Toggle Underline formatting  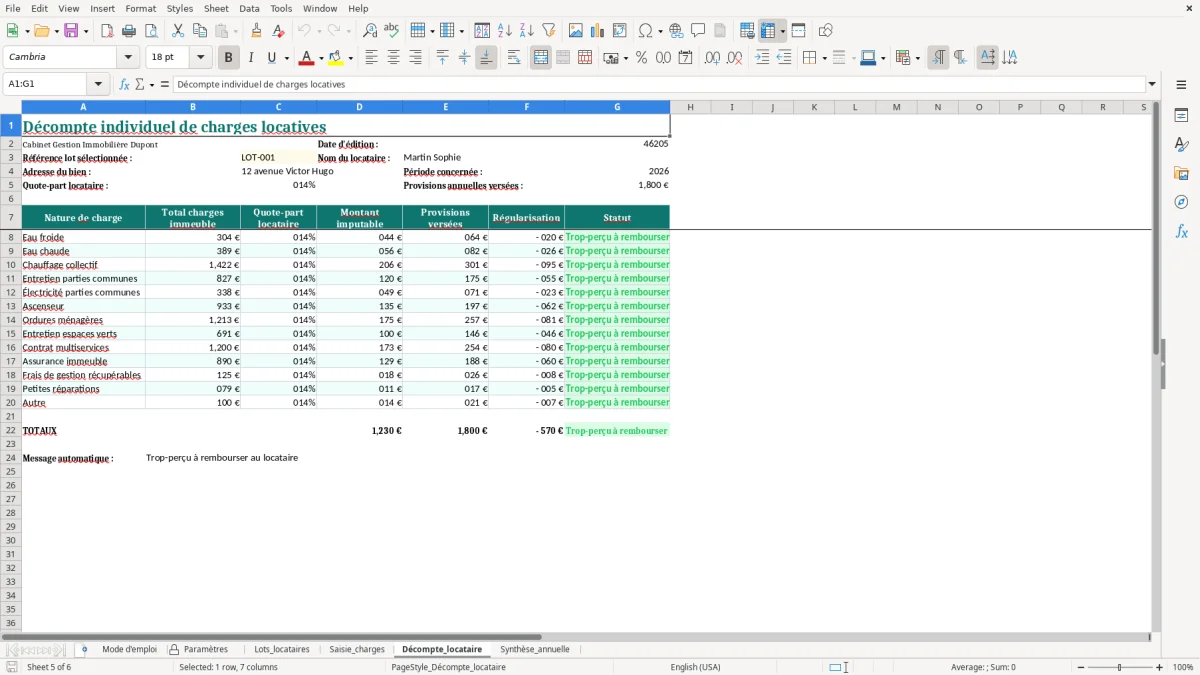(x=271, y=58)
